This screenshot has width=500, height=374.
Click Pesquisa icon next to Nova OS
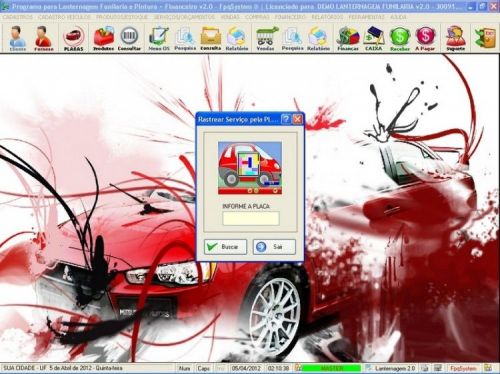pos(185,39)
